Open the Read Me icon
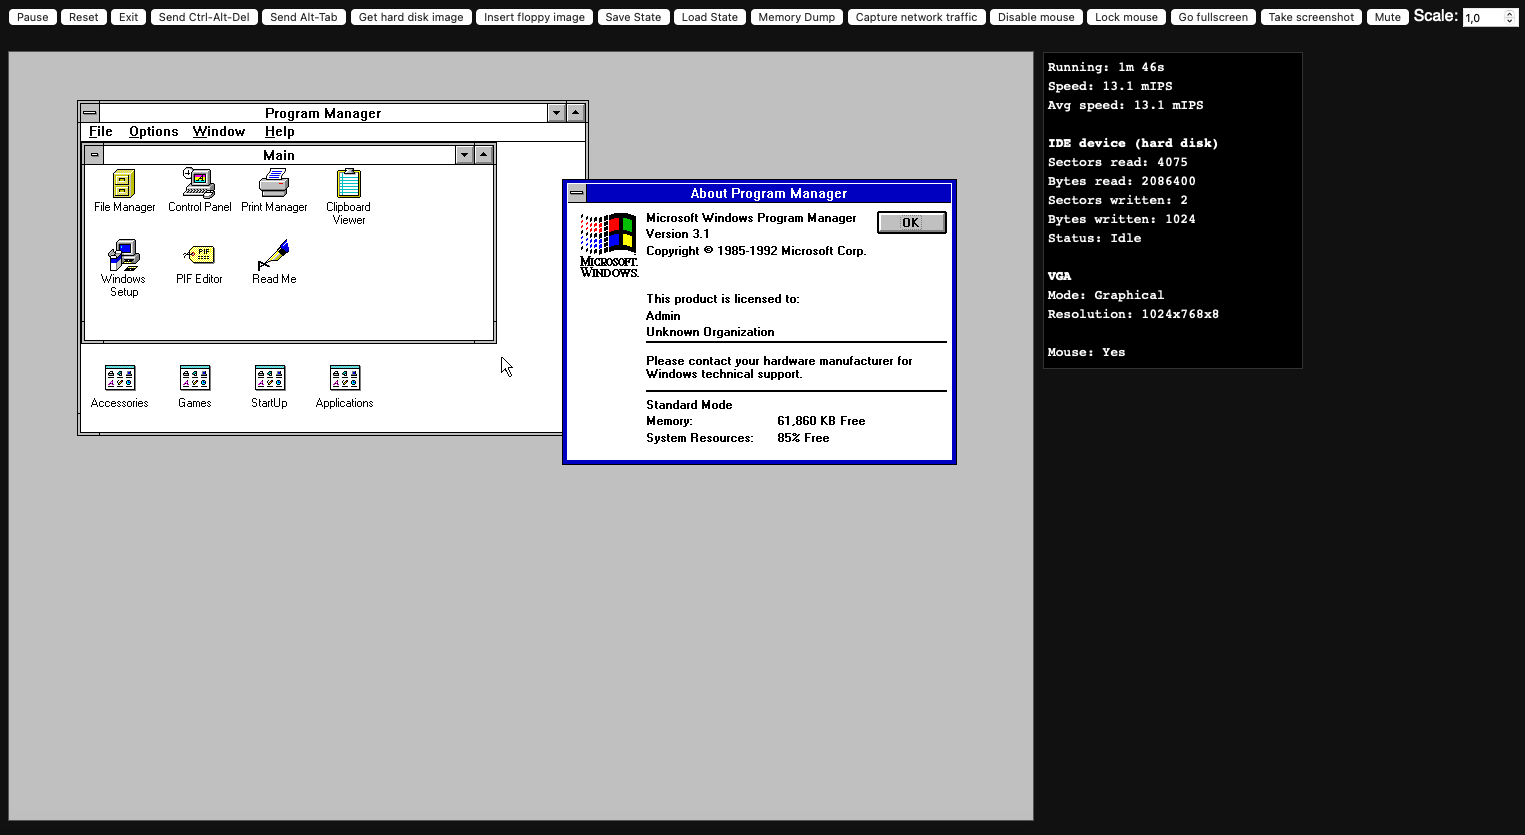 click(274, 256)
